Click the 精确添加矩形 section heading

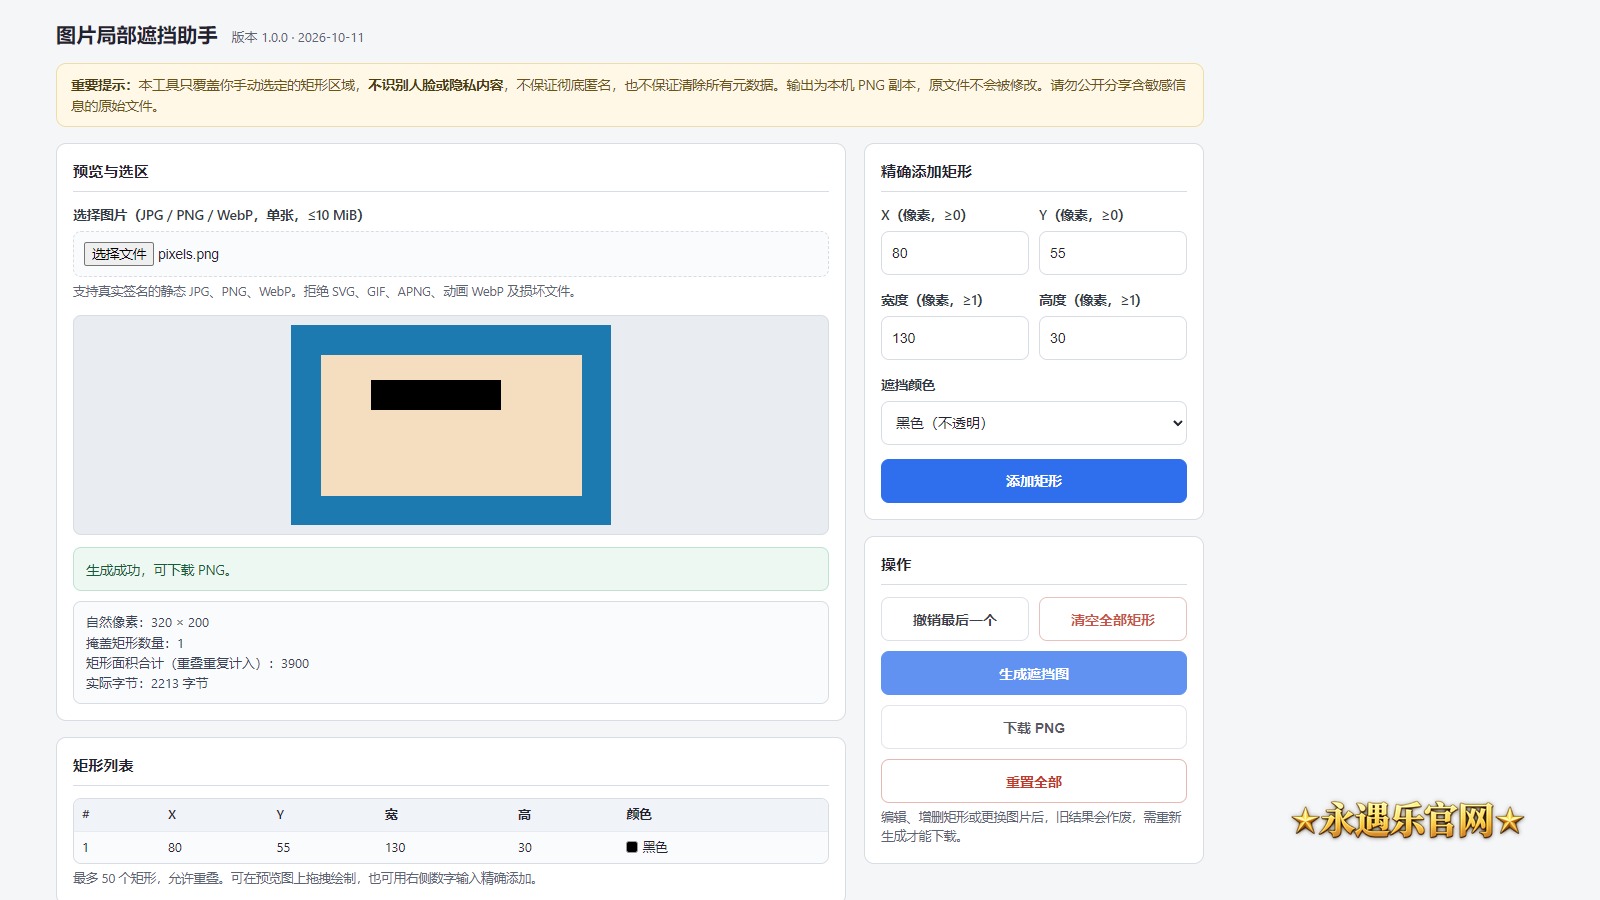926,171
